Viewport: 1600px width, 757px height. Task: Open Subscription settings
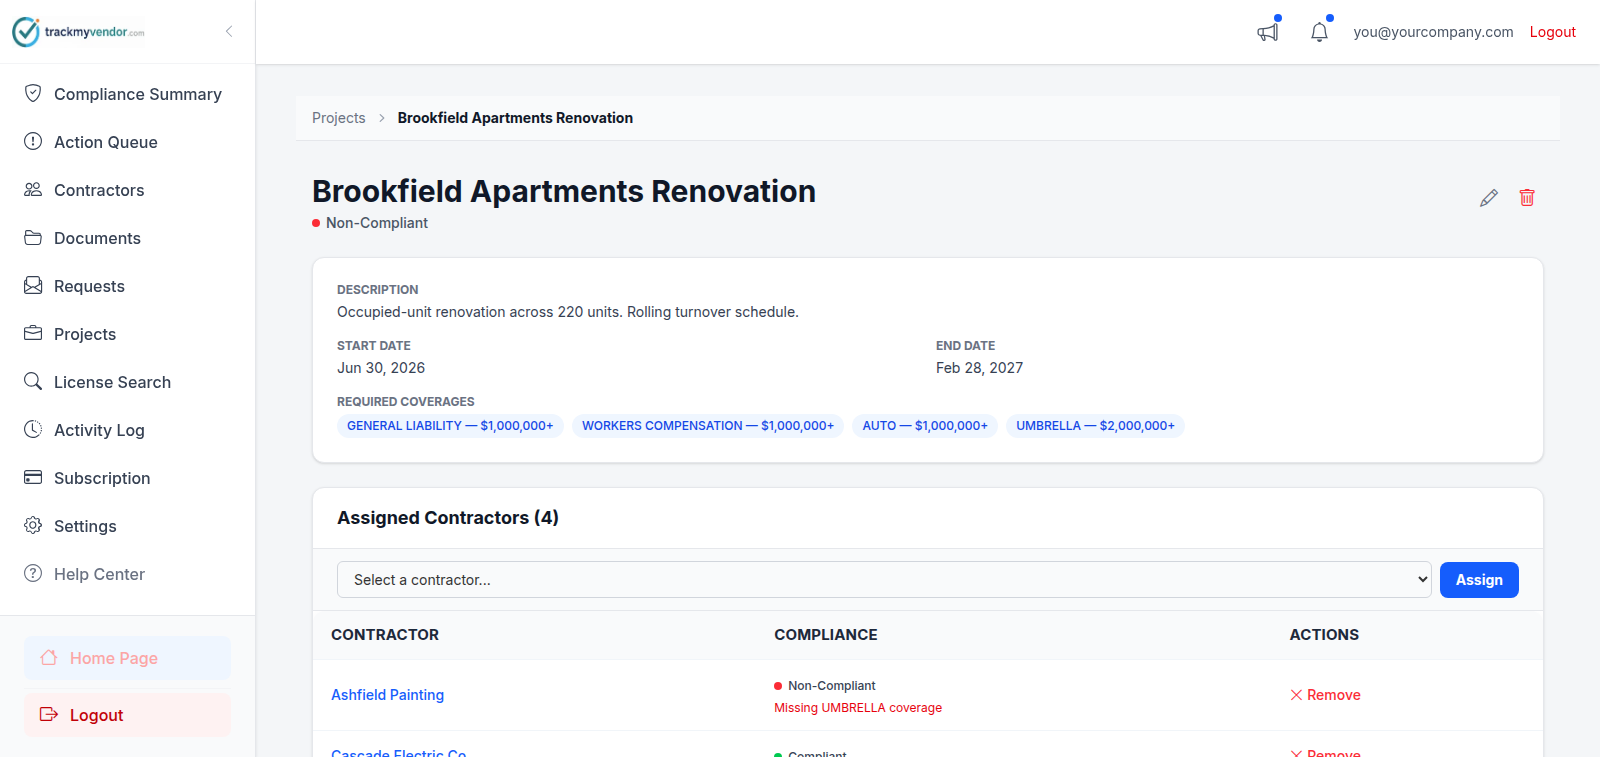point(102,478)
